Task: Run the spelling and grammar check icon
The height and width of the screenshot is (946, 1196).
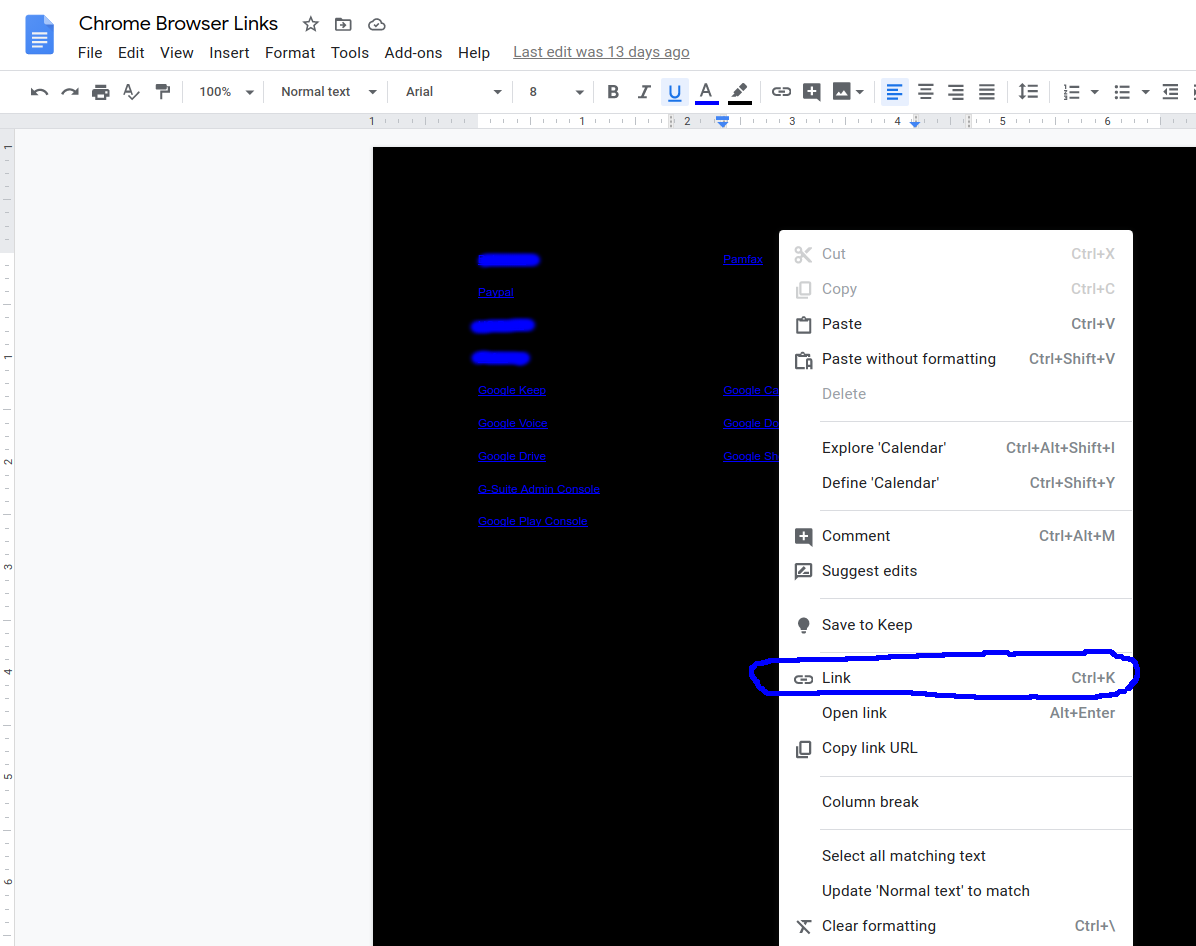Action: tap(131, 92)
